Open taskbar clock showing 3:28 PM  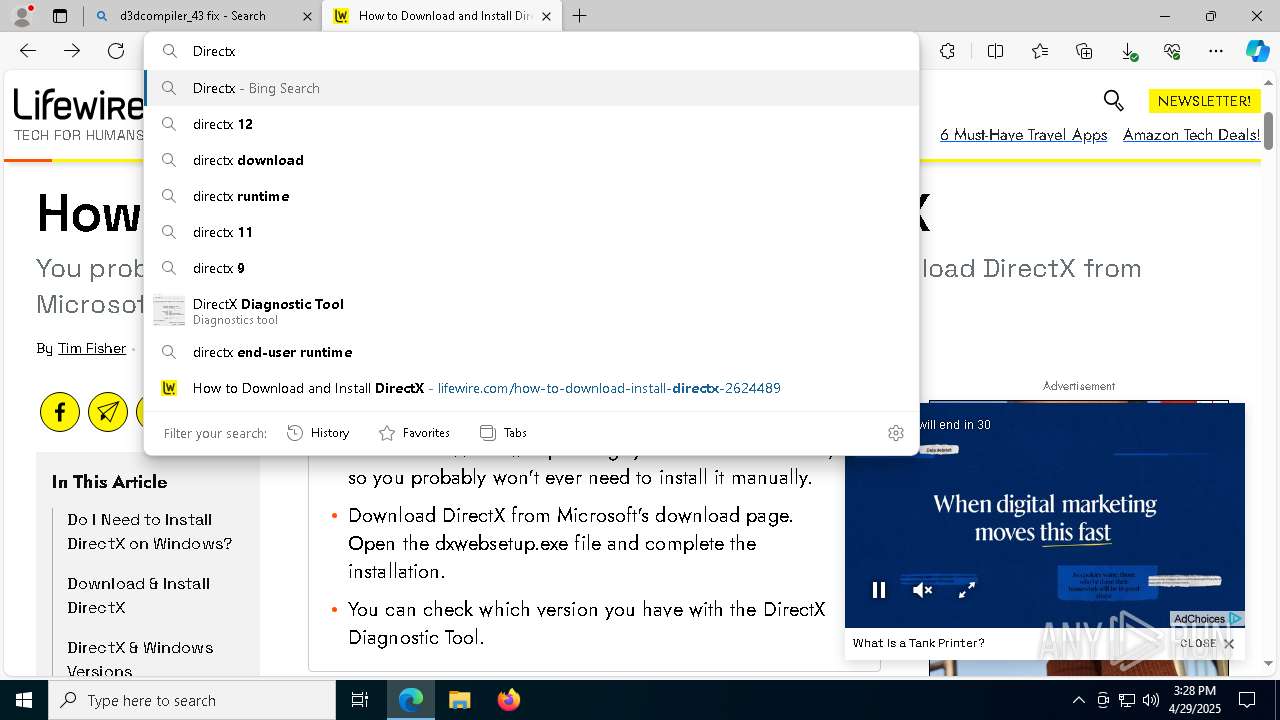coord(1195,700)
